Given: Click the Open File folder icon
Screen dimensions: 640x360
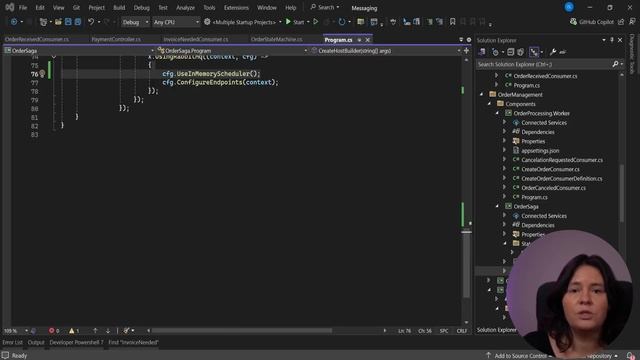Looking at the screenshot, I should (58, 22).
